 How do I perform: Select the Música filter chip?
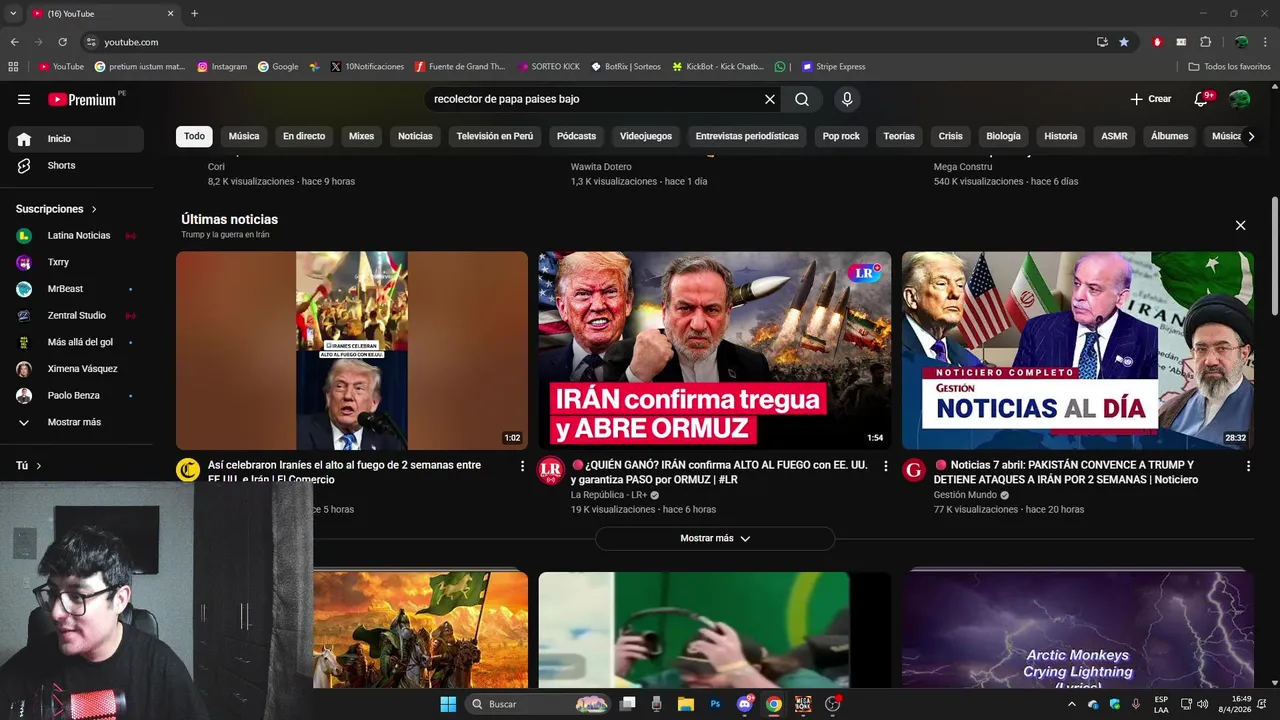(244, 136)
